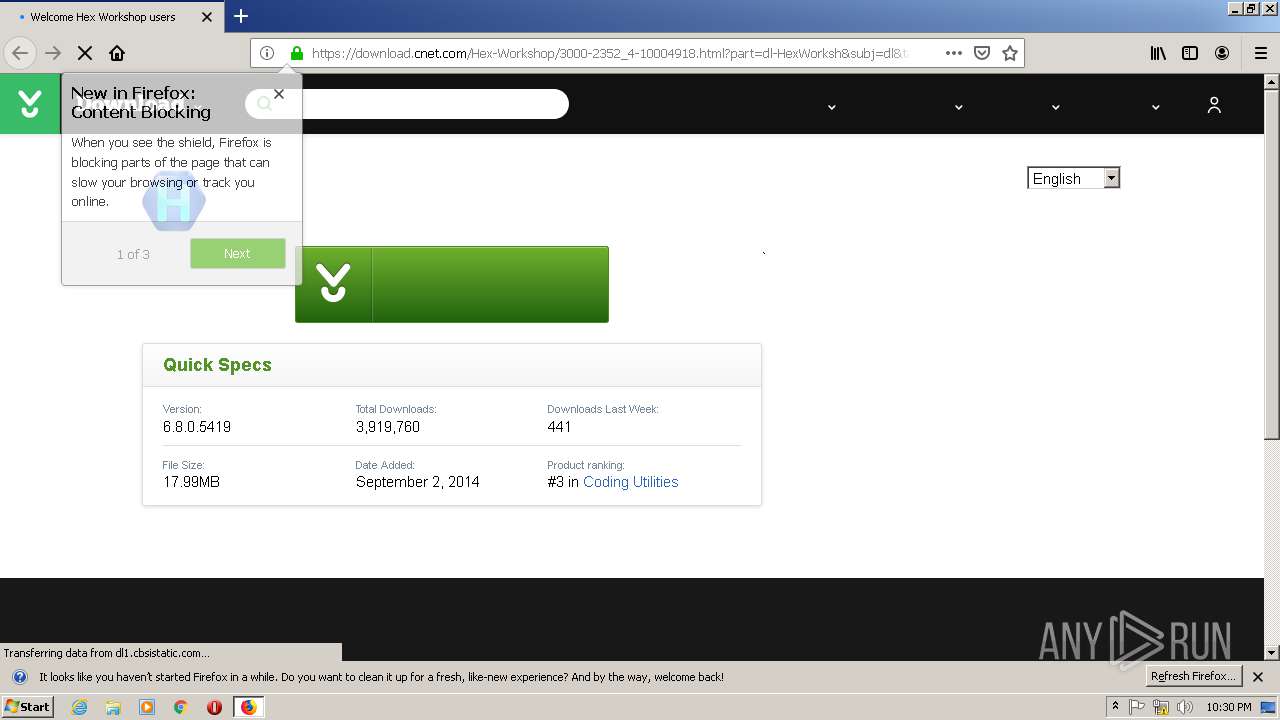
Task: Select downloads last week value 441
Action: click(x=559, y=427)
